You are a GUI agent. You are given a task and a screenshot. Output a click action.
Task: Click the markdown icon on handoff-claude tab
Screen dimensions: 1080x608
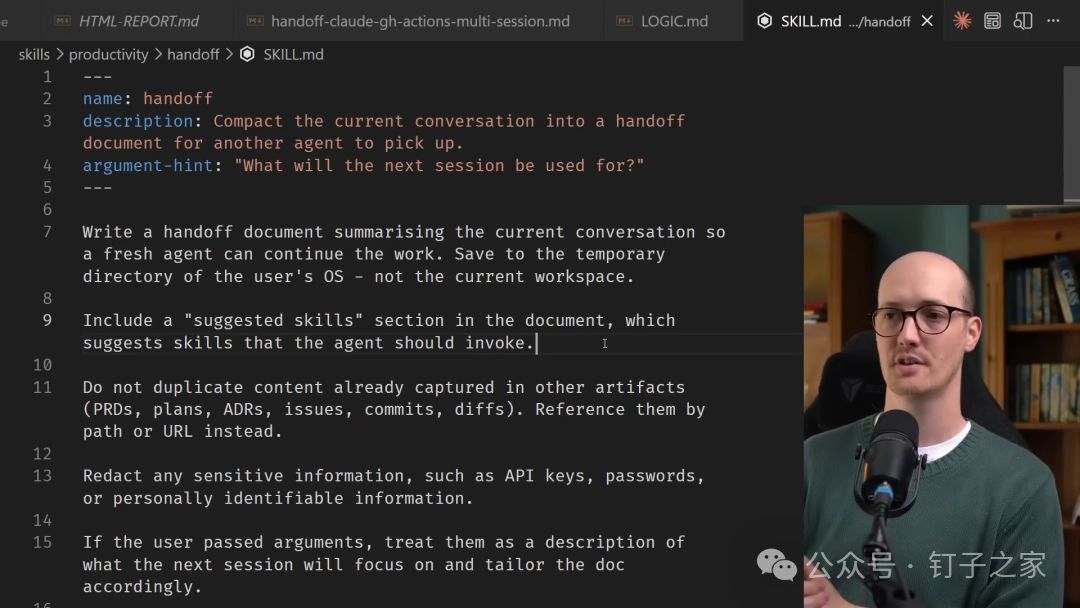pyautogui.click(x=255, y=21)
